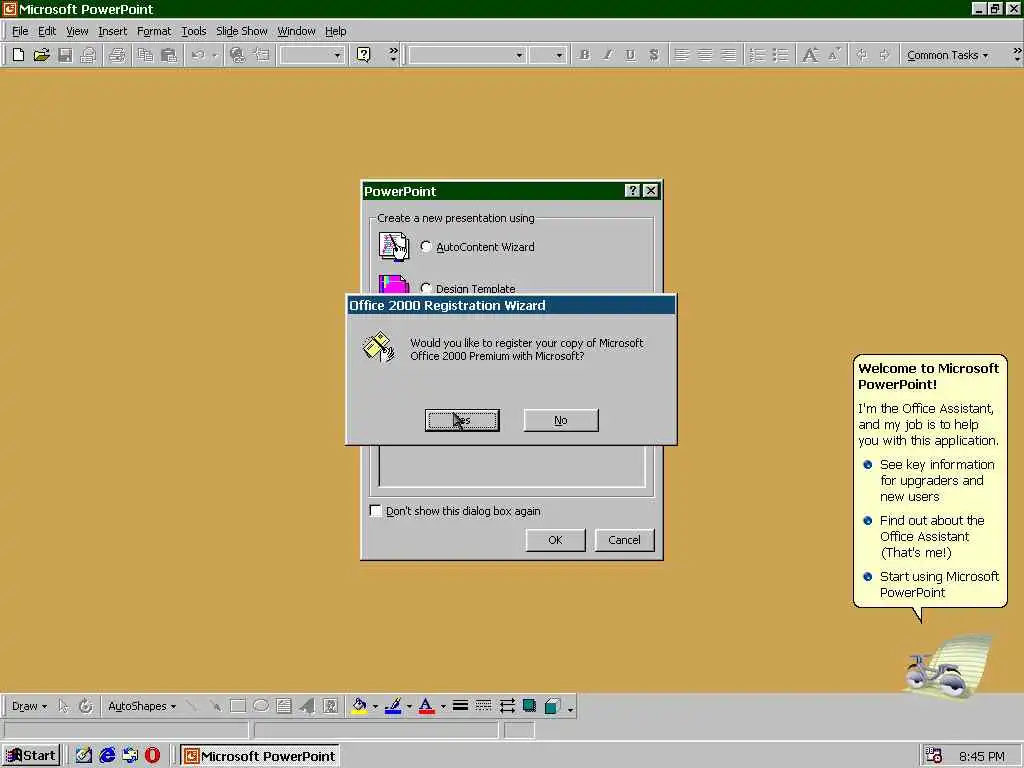Click No in Registration Wizard dialog
This screenshot has width=1024, height=768.
point(560,420)
